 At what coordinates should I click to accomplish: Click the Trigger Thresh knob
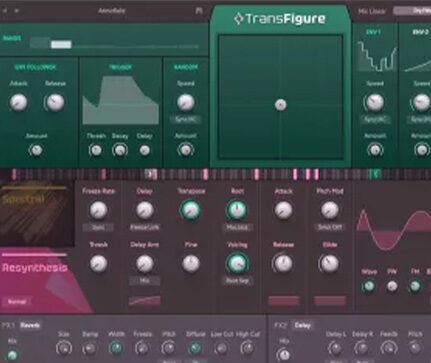[96, 150]
